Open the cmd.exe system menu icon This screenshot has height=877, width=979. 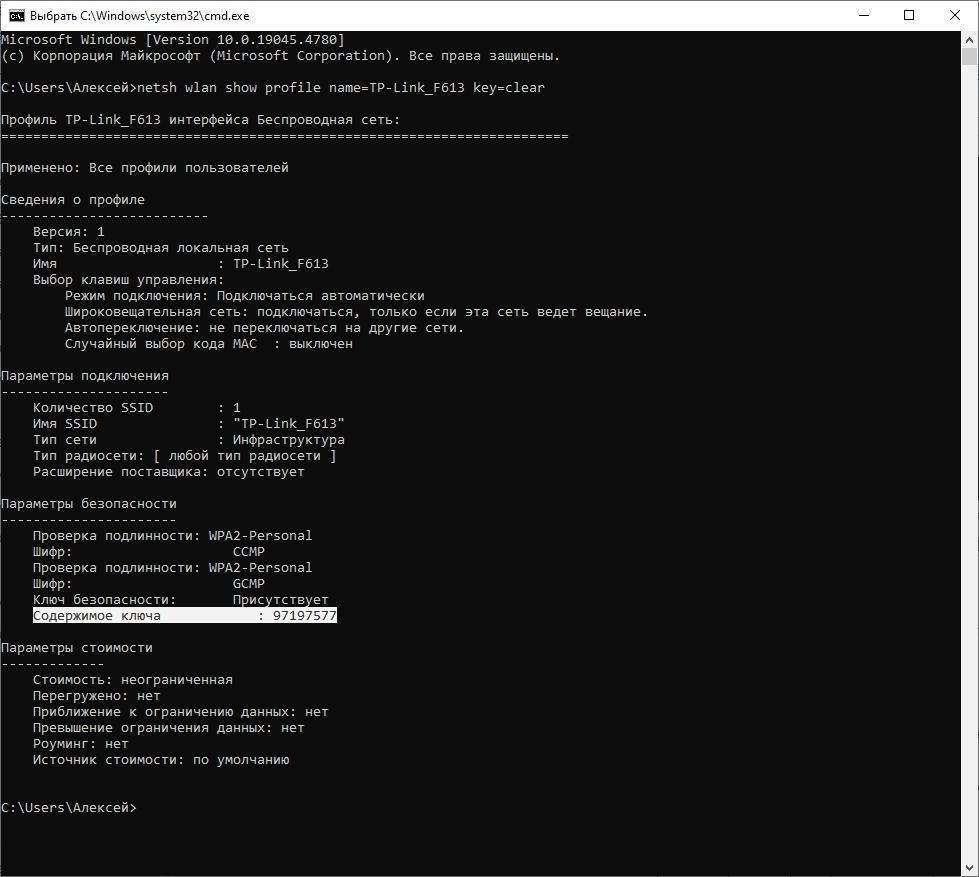click(17, 16)
